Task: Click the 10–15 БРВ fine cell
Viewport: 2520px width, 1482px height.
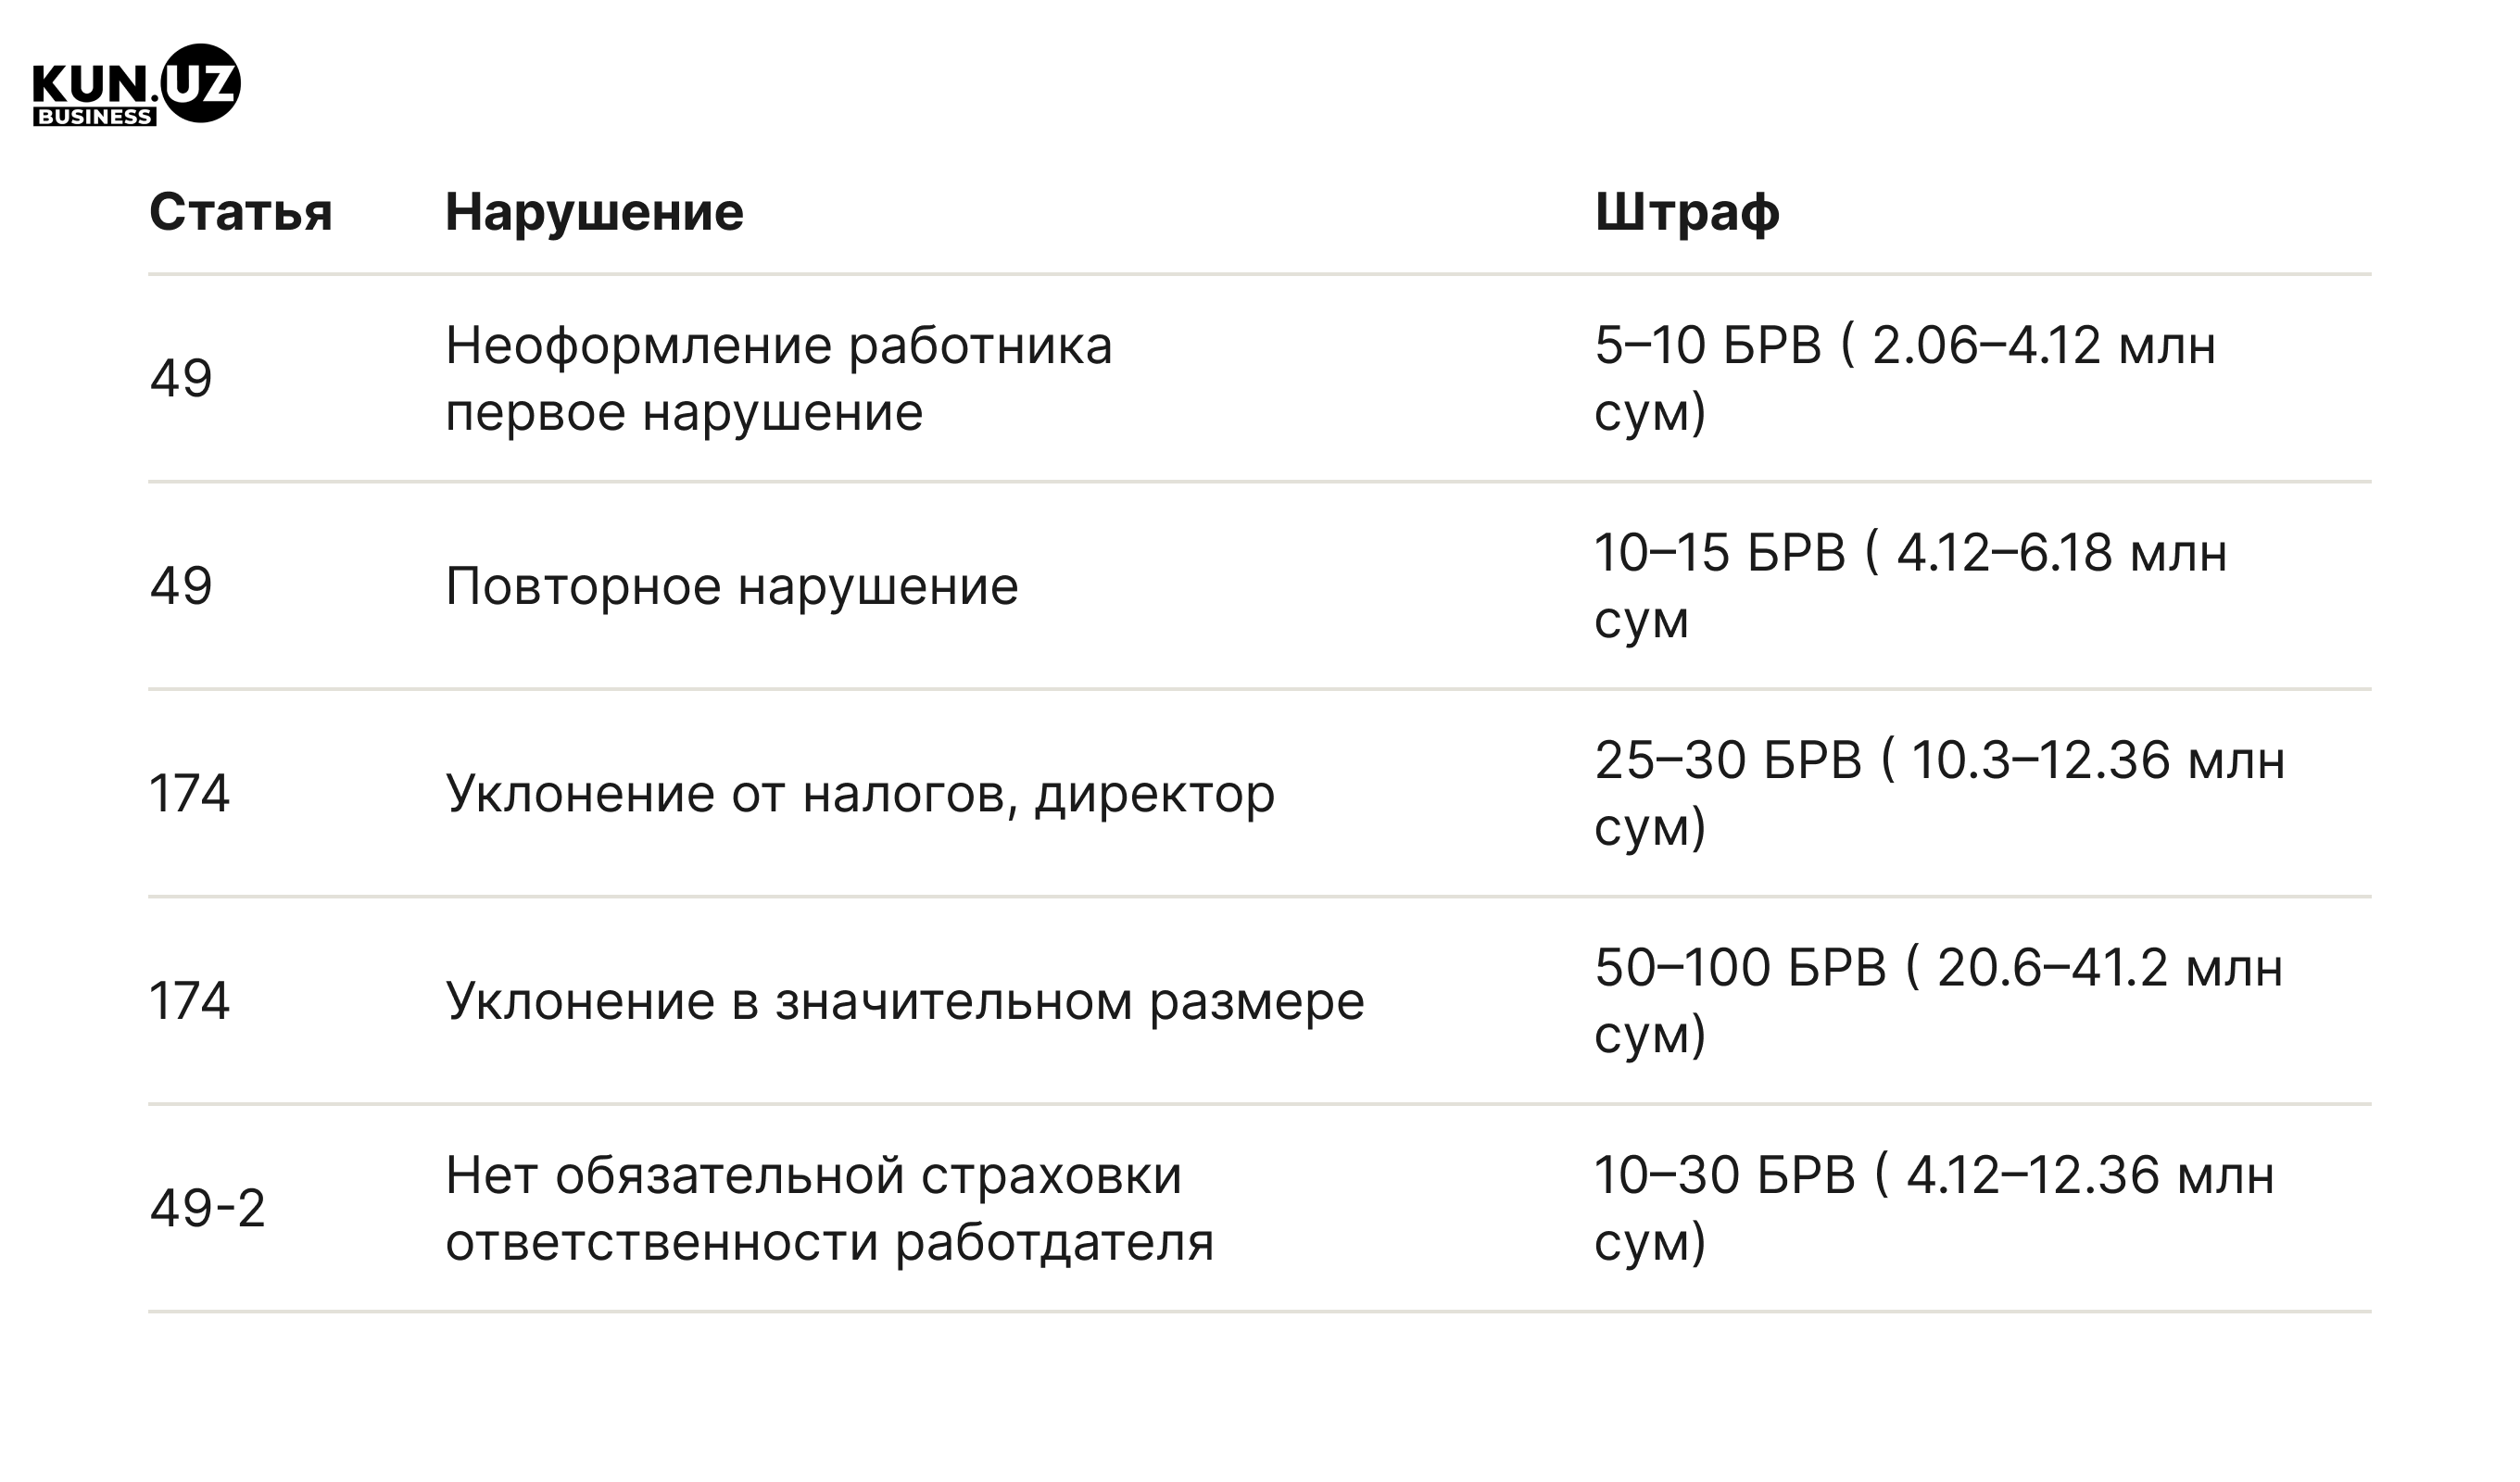Action: [1911, 586]
